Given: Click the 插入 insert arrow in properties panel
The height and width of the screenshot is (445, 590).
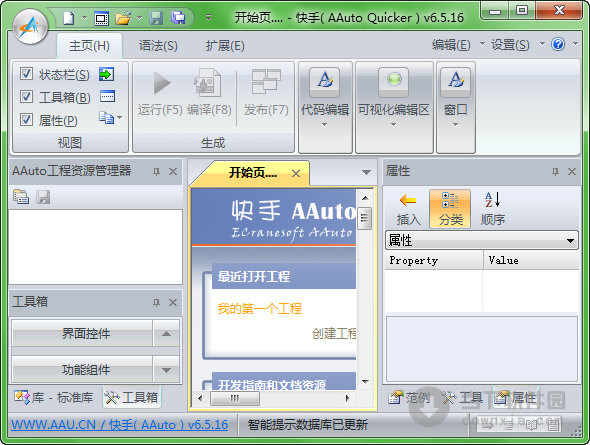Looking at the screenshot, I should pyautogui.click(x=408, y=209).
